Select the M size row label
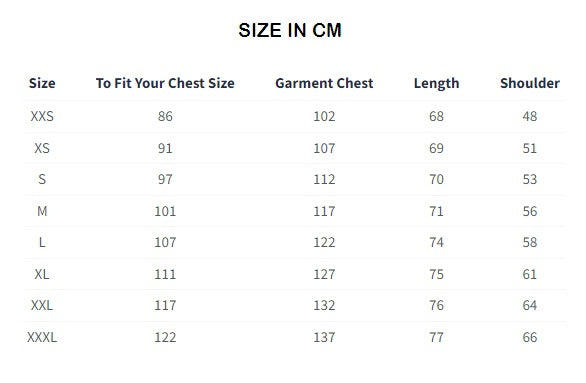This screenshot has height=383, width=586. 42,211
